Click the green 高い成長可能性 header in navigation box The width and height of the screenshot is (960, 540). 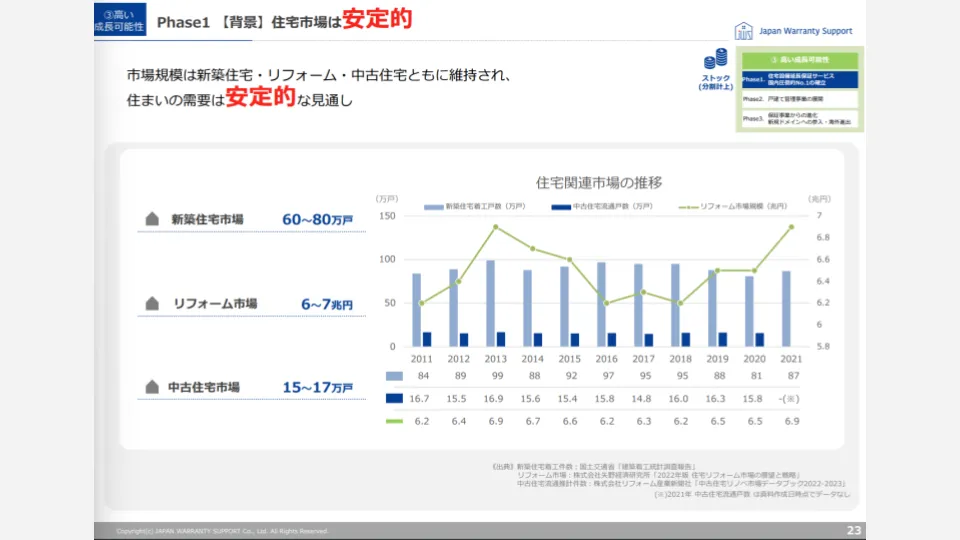coord(800,59)
